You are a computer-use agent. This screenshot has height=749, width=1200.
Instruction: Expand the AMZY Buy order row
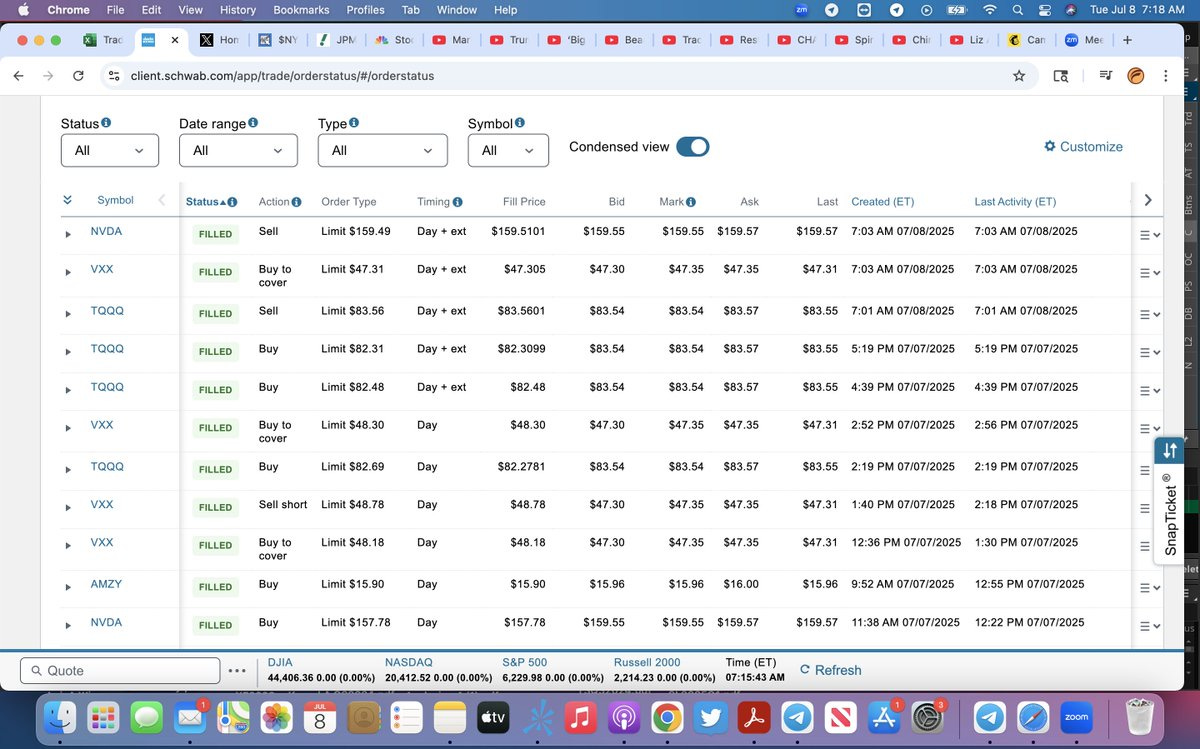pyautogui.click(x=68, y=587)
